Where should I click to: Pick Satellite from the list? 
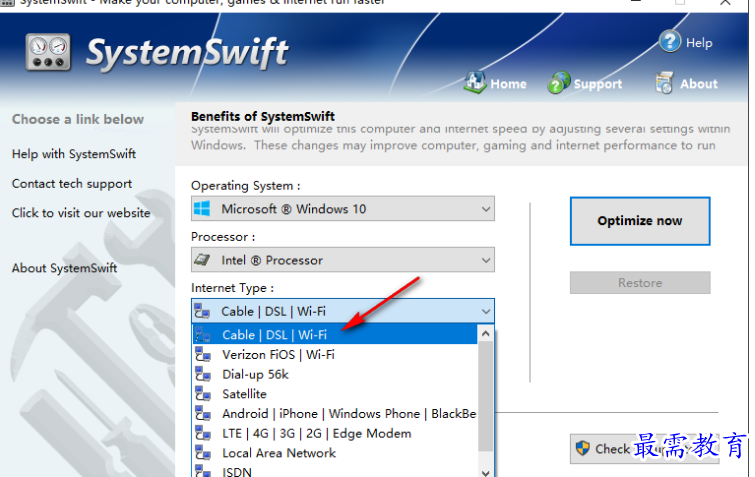(x=335, y=394)
